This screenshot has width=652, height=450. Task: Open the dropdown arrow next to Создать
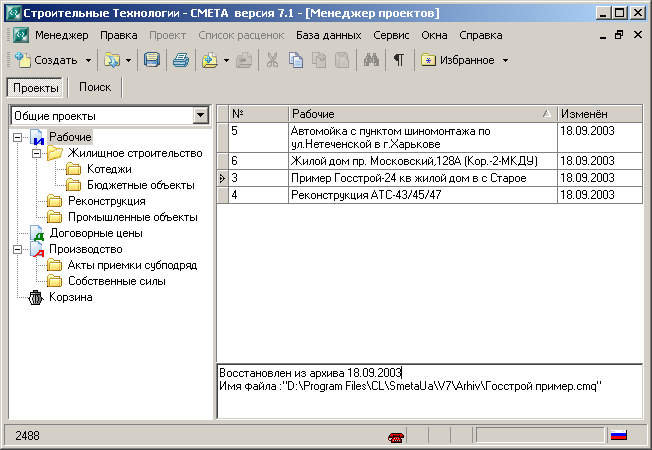tap(88, 61)
